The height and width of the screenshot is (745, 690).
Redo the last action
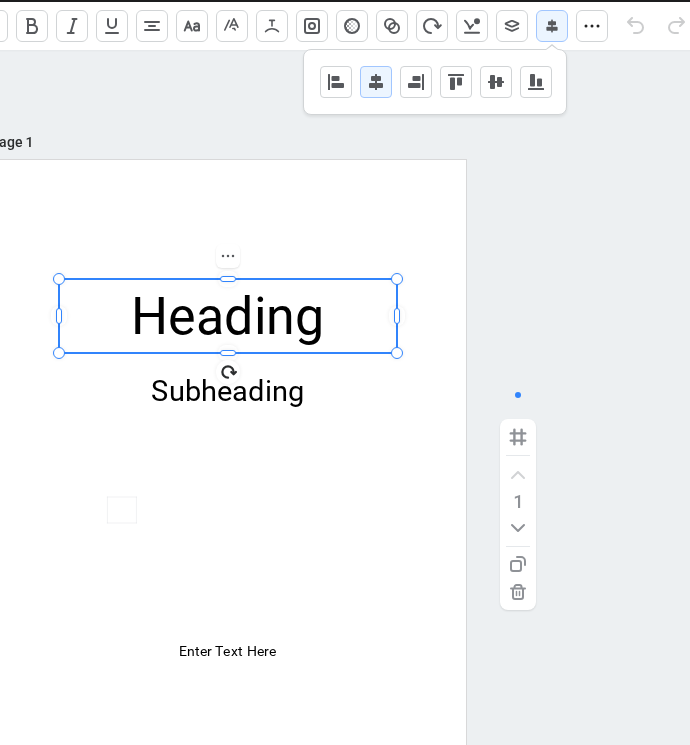click(676, 26)
